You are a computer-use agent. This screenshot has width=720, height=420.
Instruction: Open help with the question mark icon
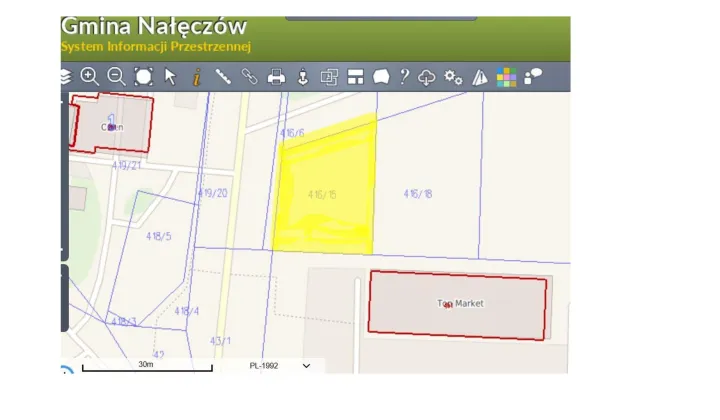coord(404,77)
